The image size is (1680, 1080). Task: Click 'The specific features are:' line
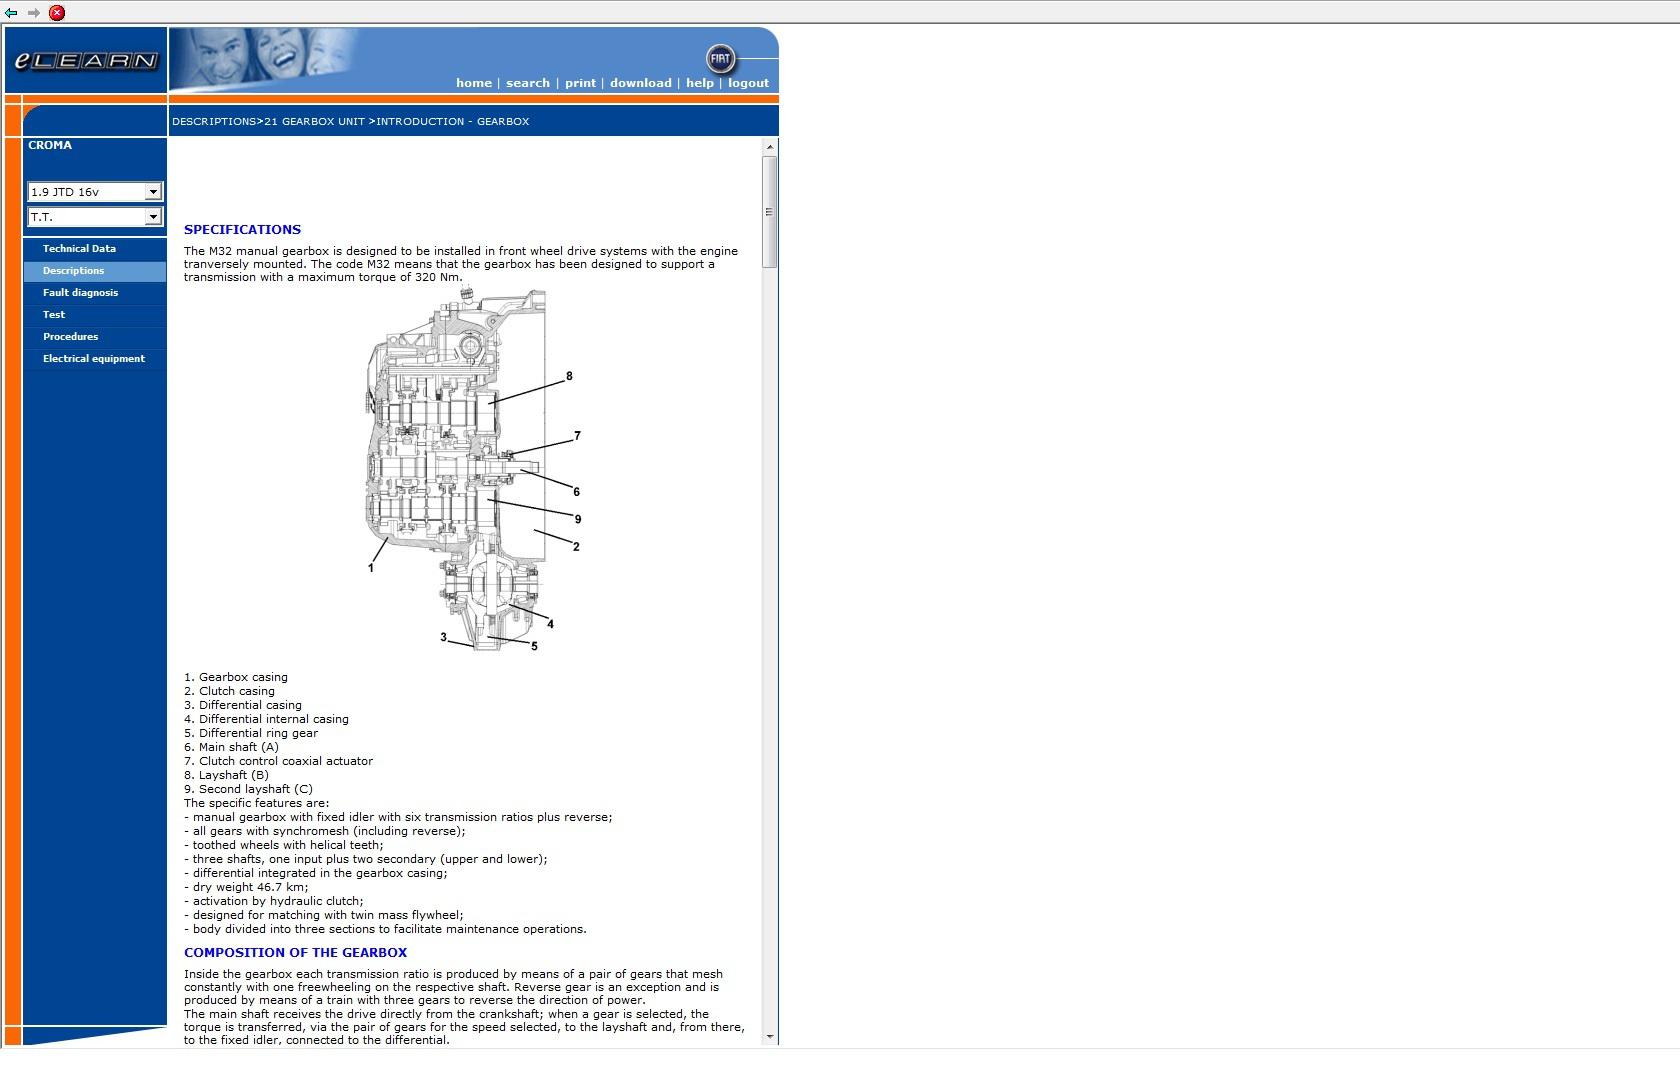[x=256, y=804]
